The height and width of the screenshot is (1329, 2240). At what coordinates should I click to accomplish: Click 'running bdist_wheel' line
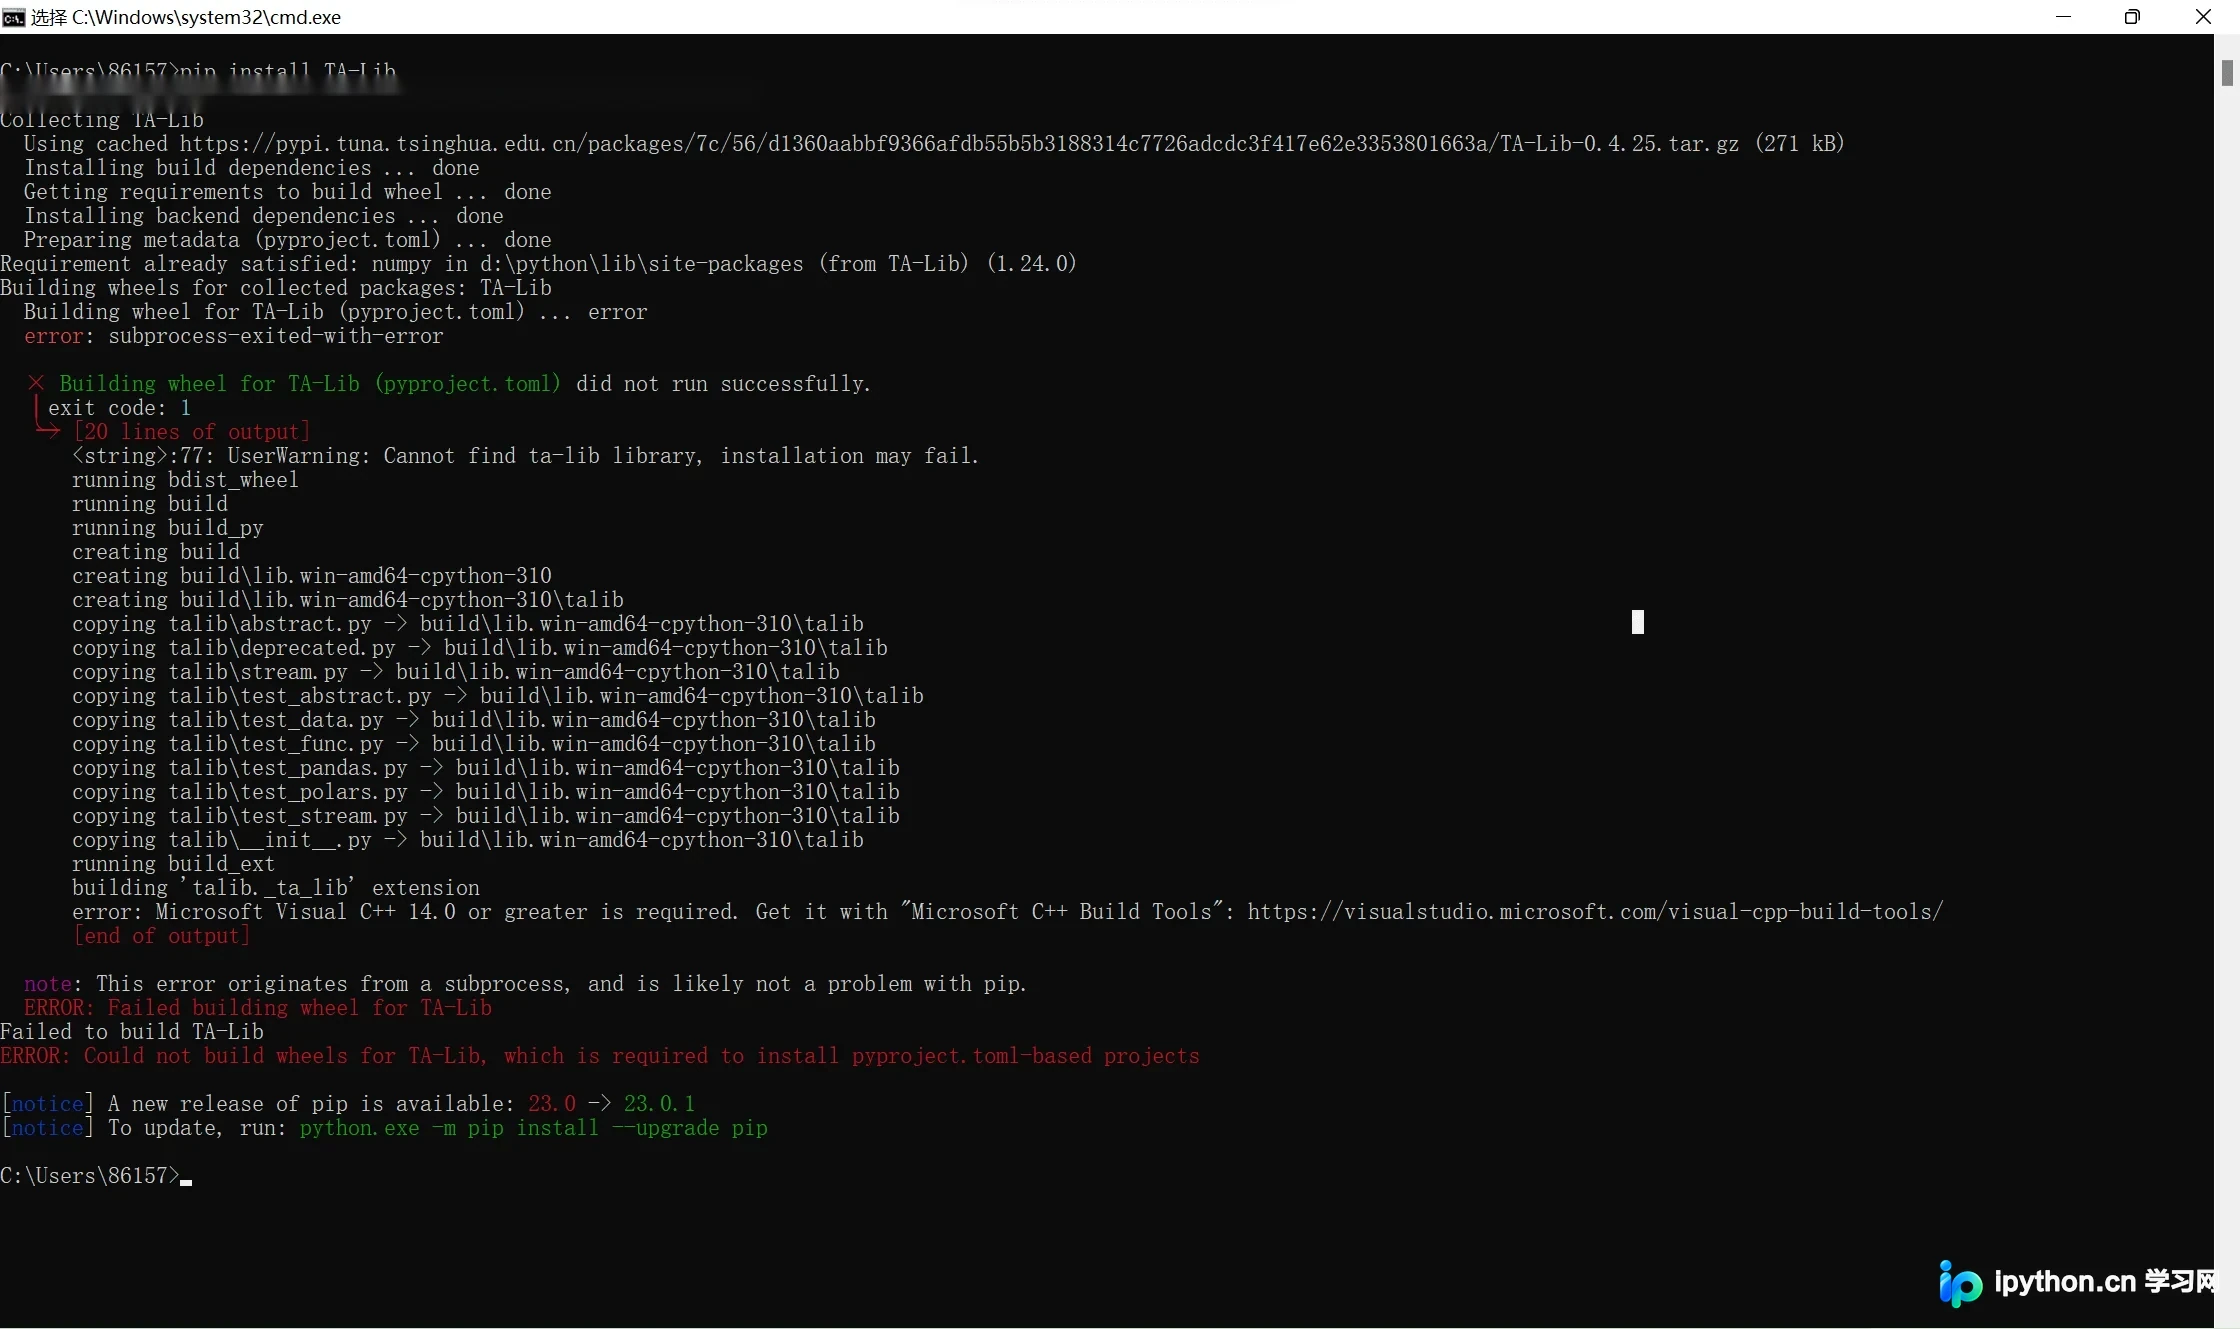tap(185, 479)
